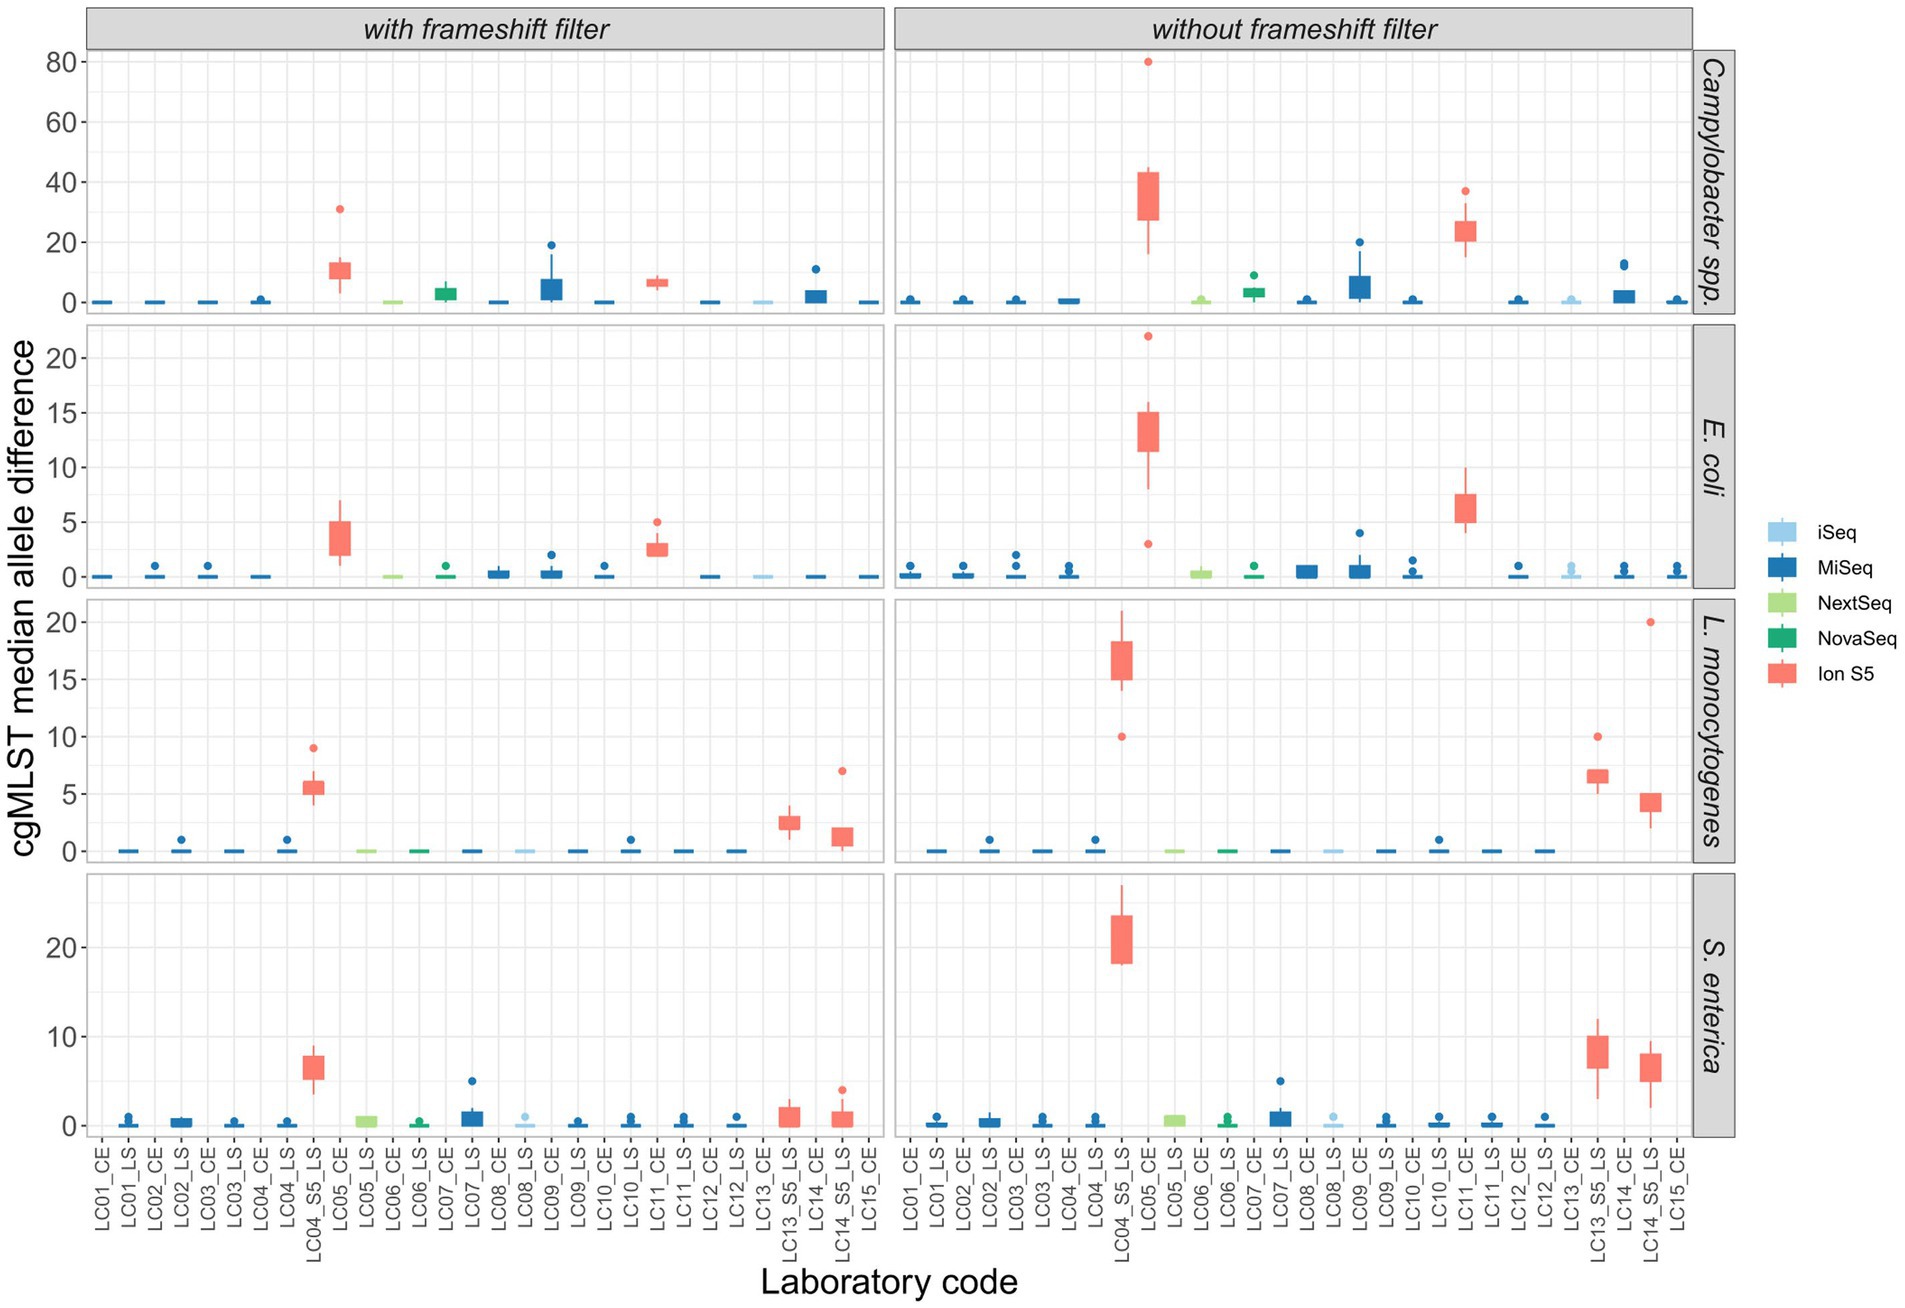The height and width of the screenshot is (1308, 1905).
Task: Click the MiSeq outlier near 19 in Campylobacter with-filter panel
Action: tap(551, 245)
